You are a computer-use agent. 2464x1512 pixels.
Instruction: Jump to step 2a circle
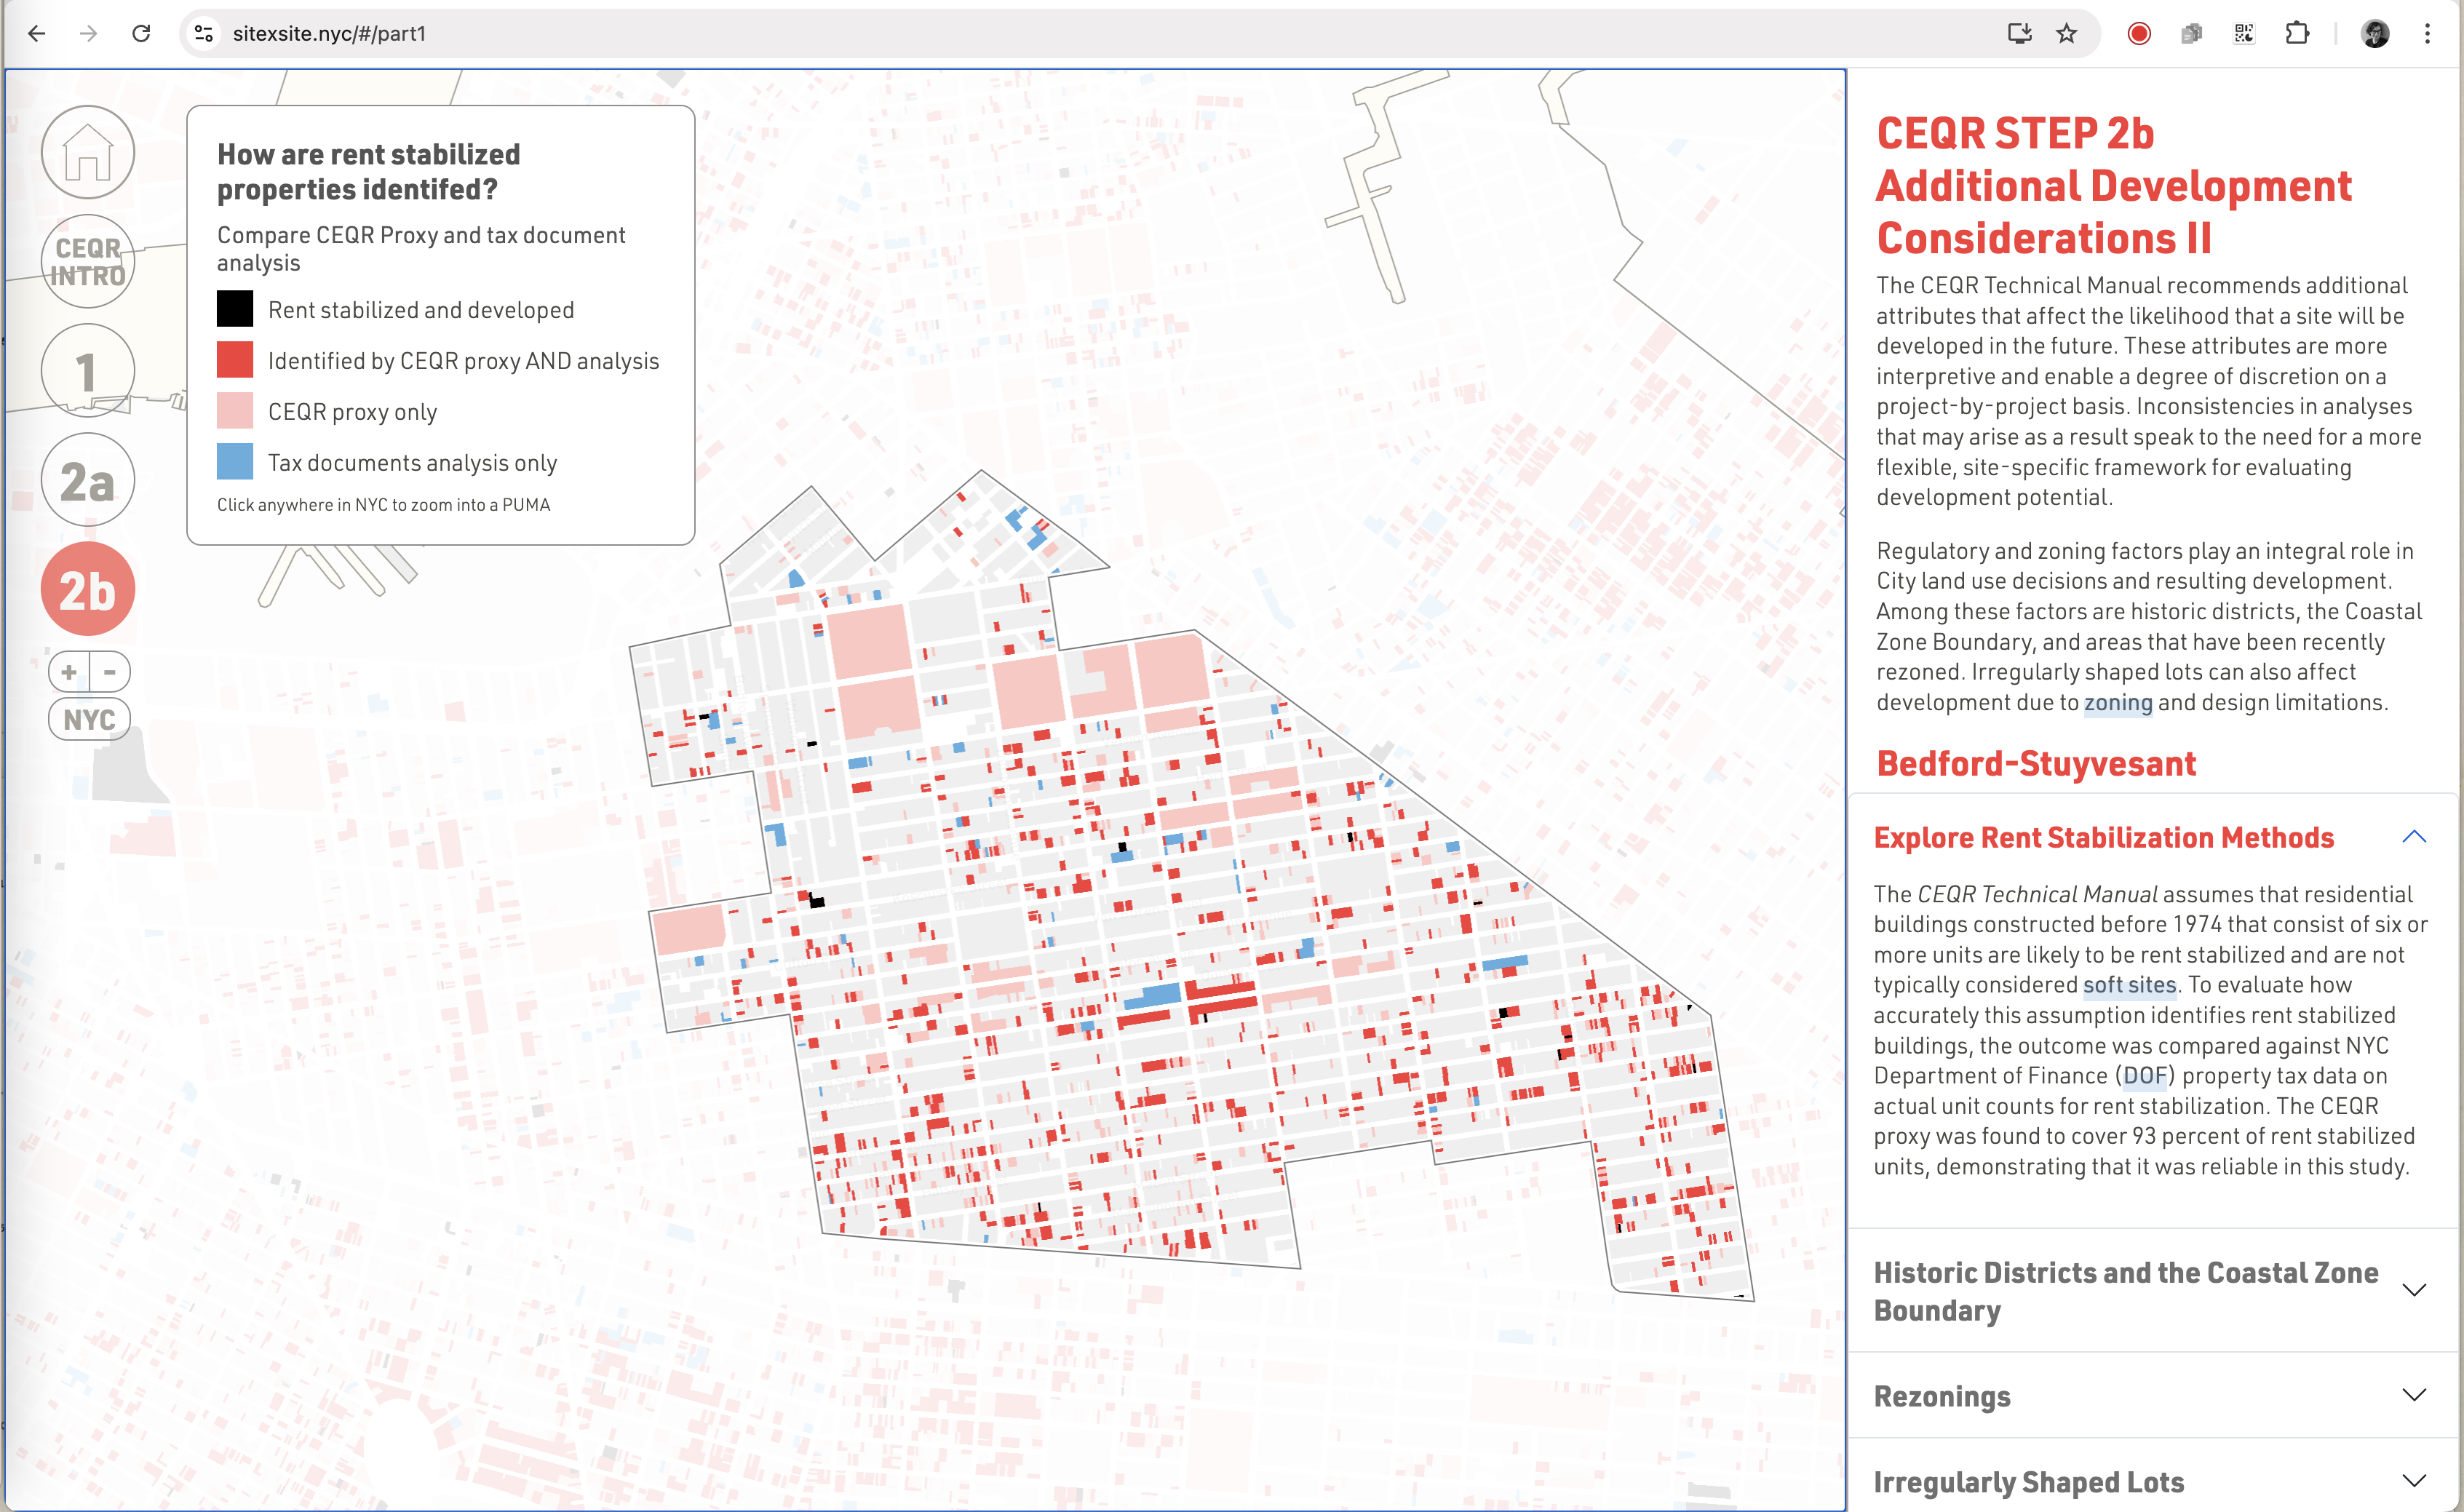coord(88,480)
